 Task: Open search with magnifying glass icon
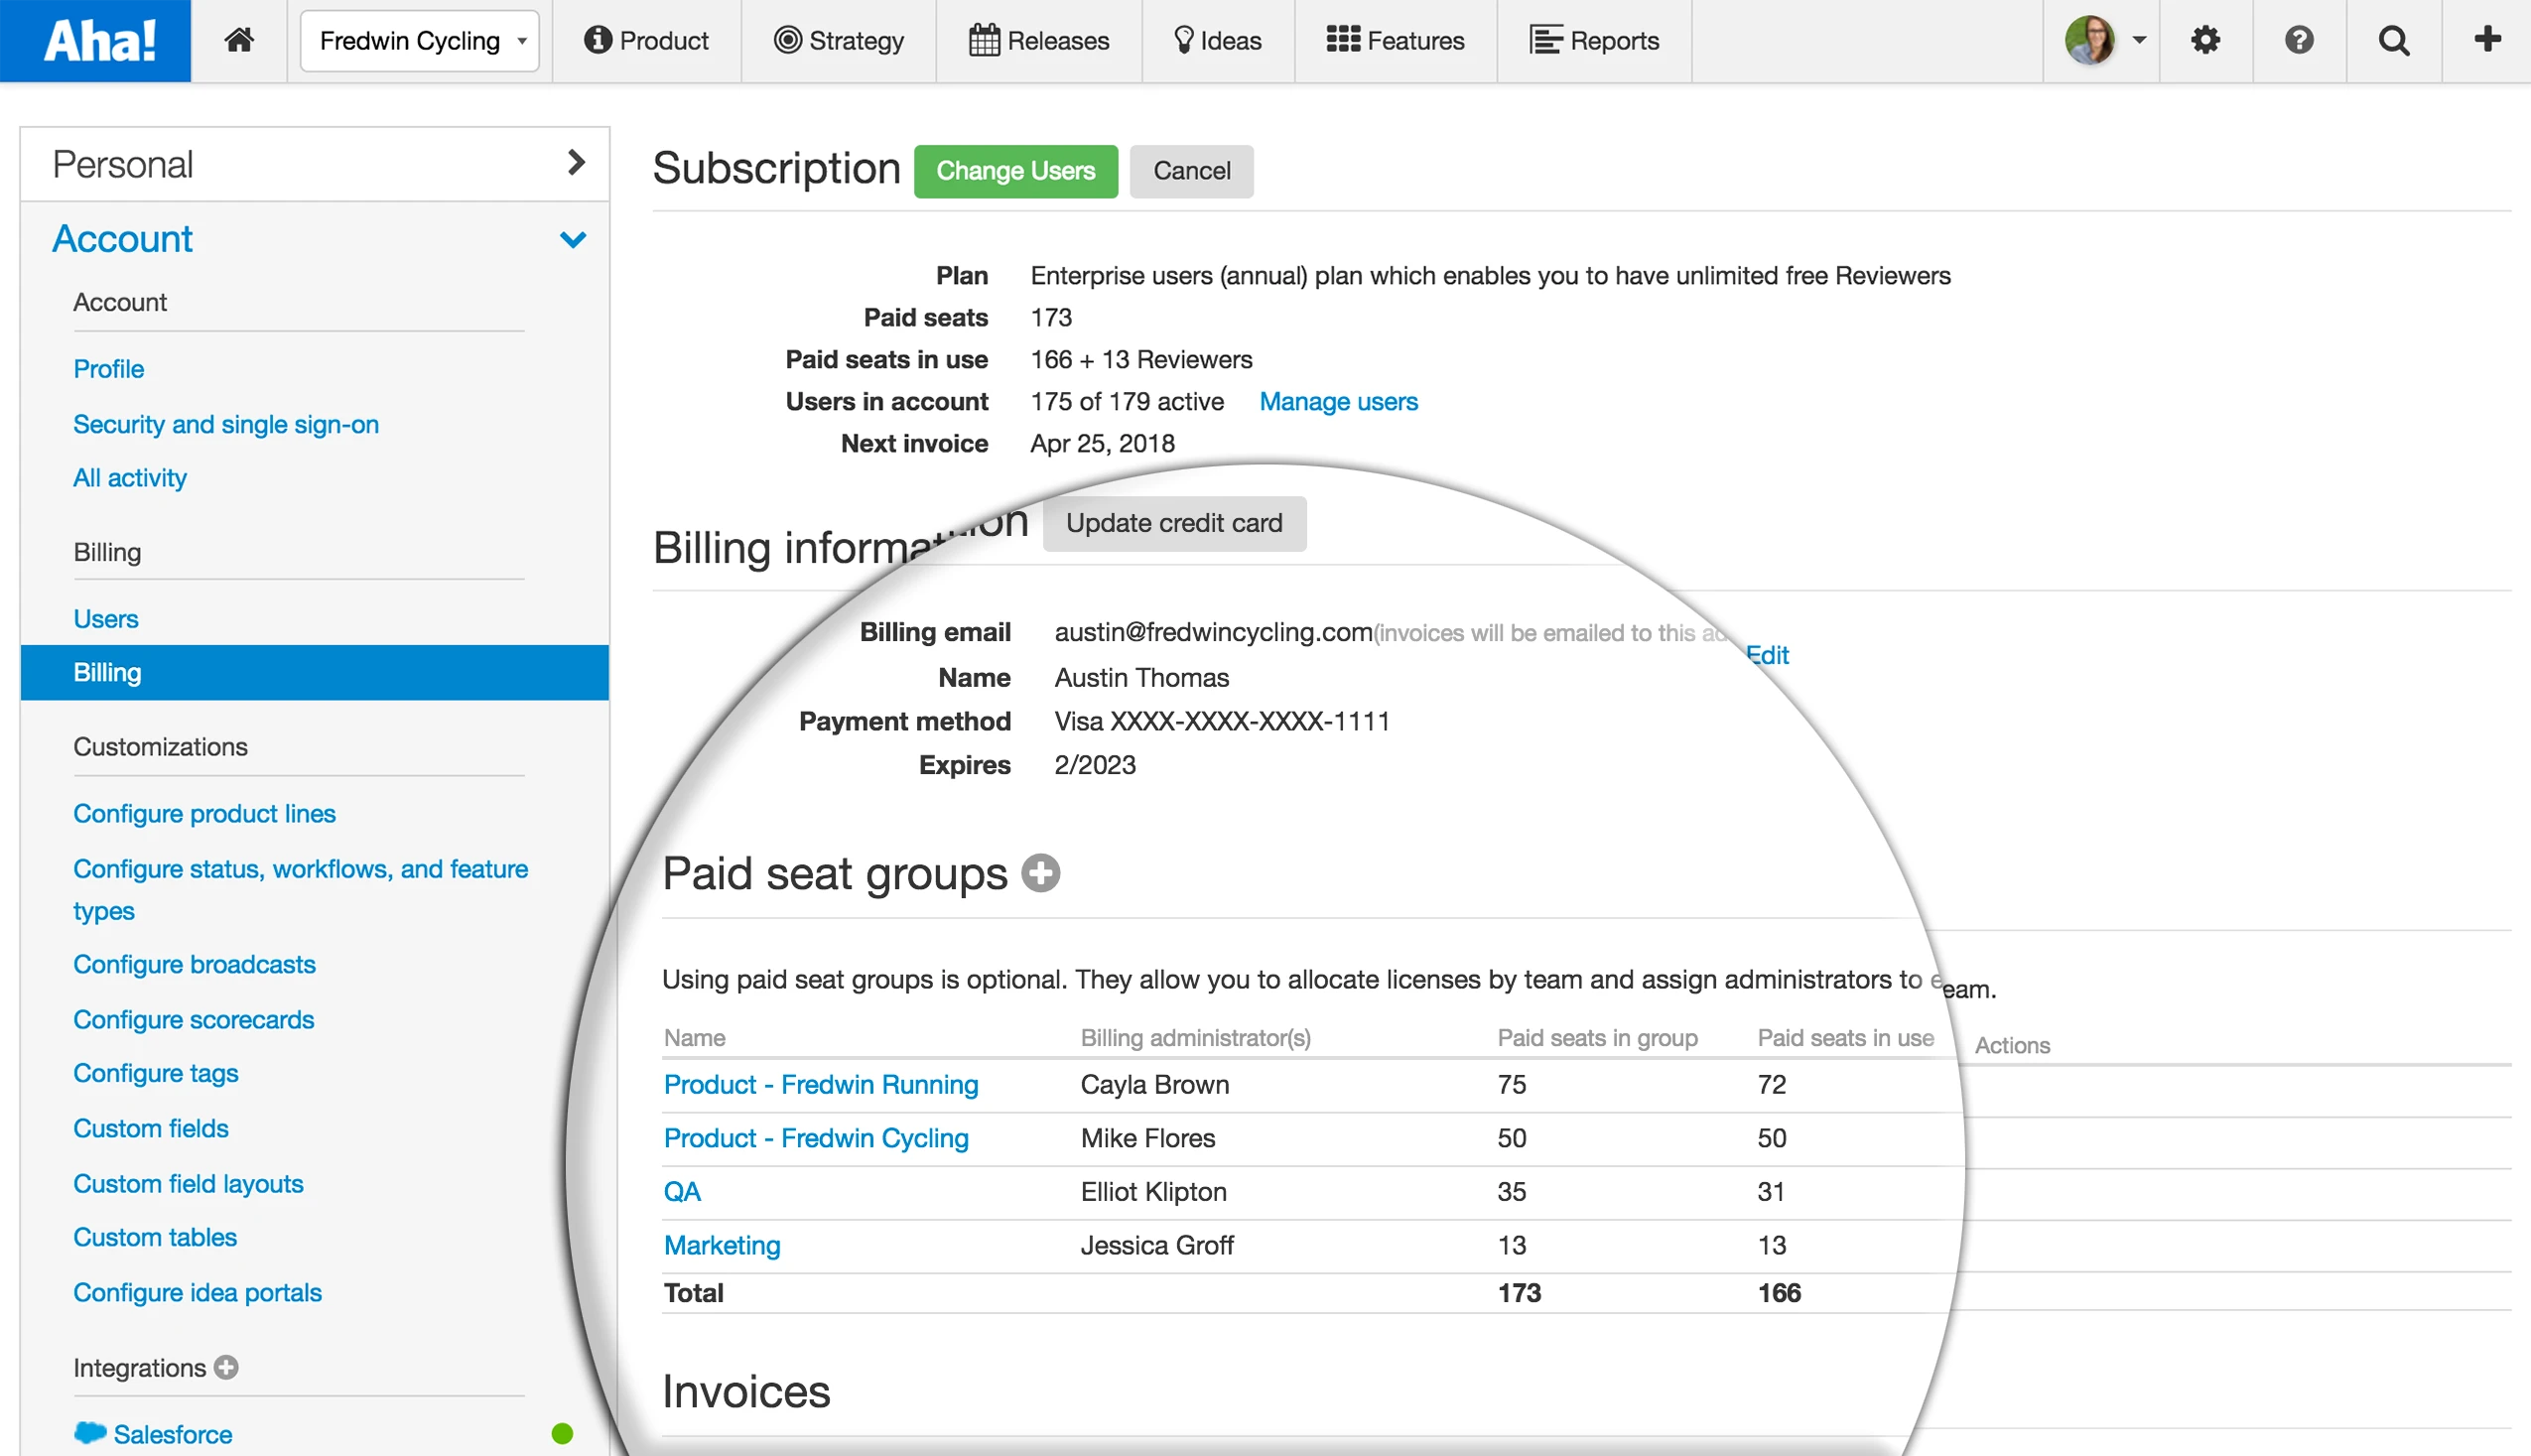[x=2392, y=40]
